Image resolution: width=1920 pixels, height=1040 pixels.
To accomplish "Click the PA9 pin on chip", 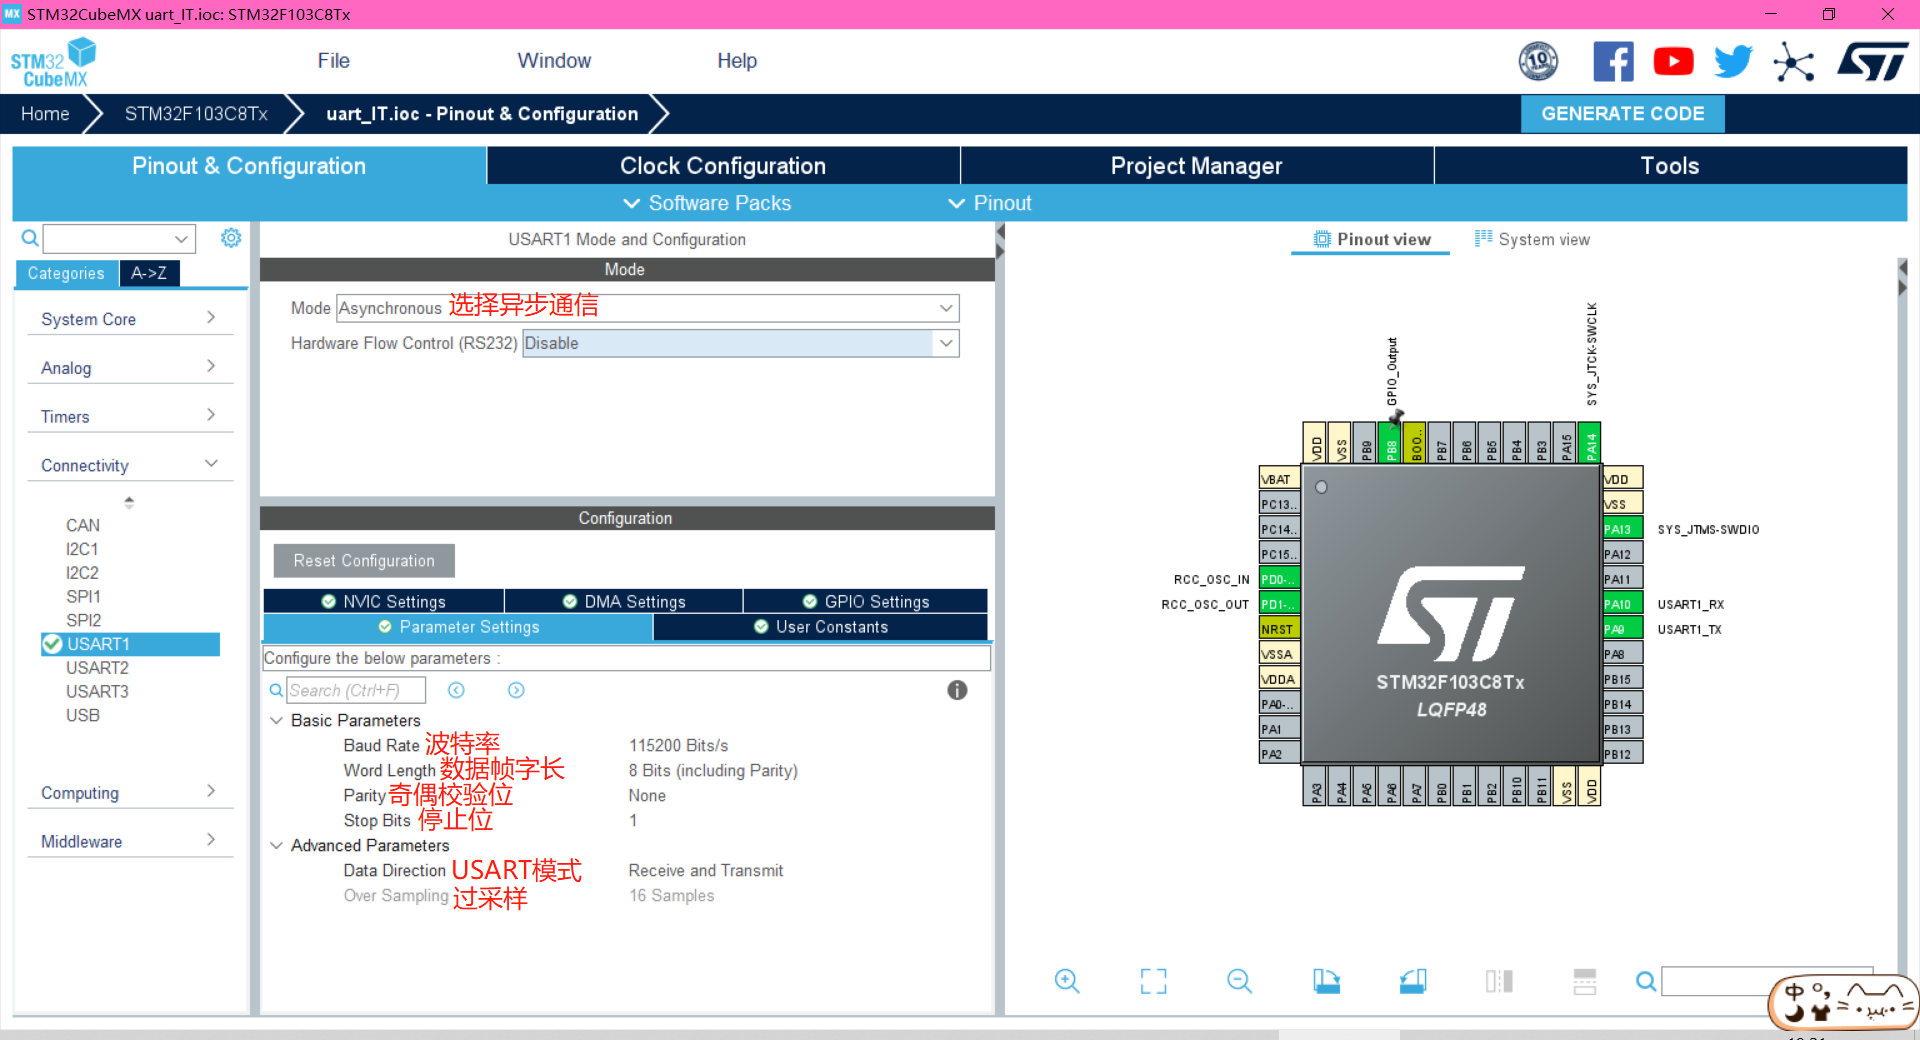I will 1622,629.
